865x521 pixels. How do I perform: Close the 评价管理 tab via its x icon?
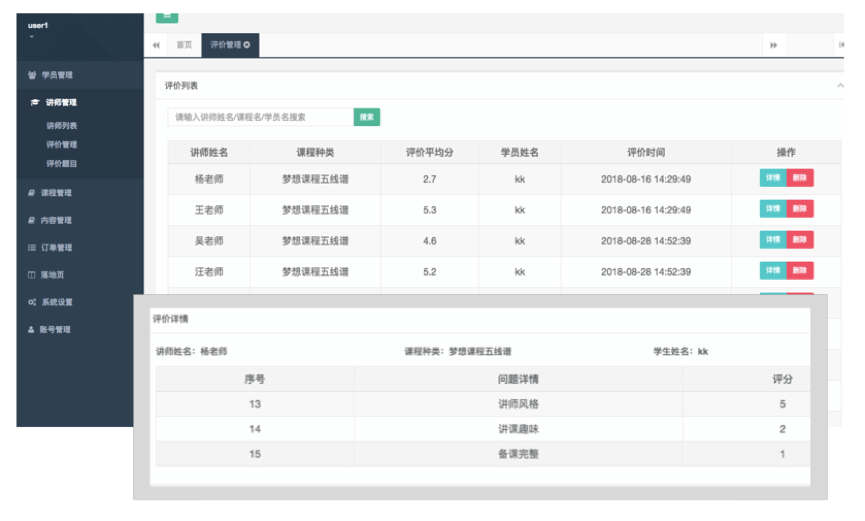click(247, 45)
